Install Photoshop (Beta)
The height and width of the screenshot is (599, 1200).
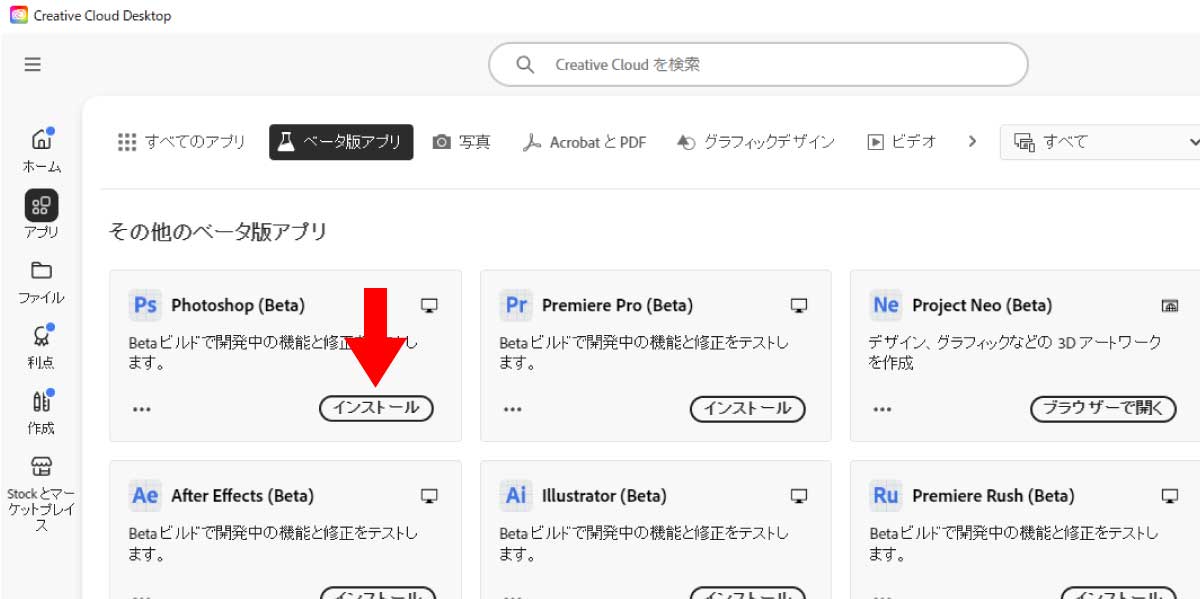click(x=376, y=408)
